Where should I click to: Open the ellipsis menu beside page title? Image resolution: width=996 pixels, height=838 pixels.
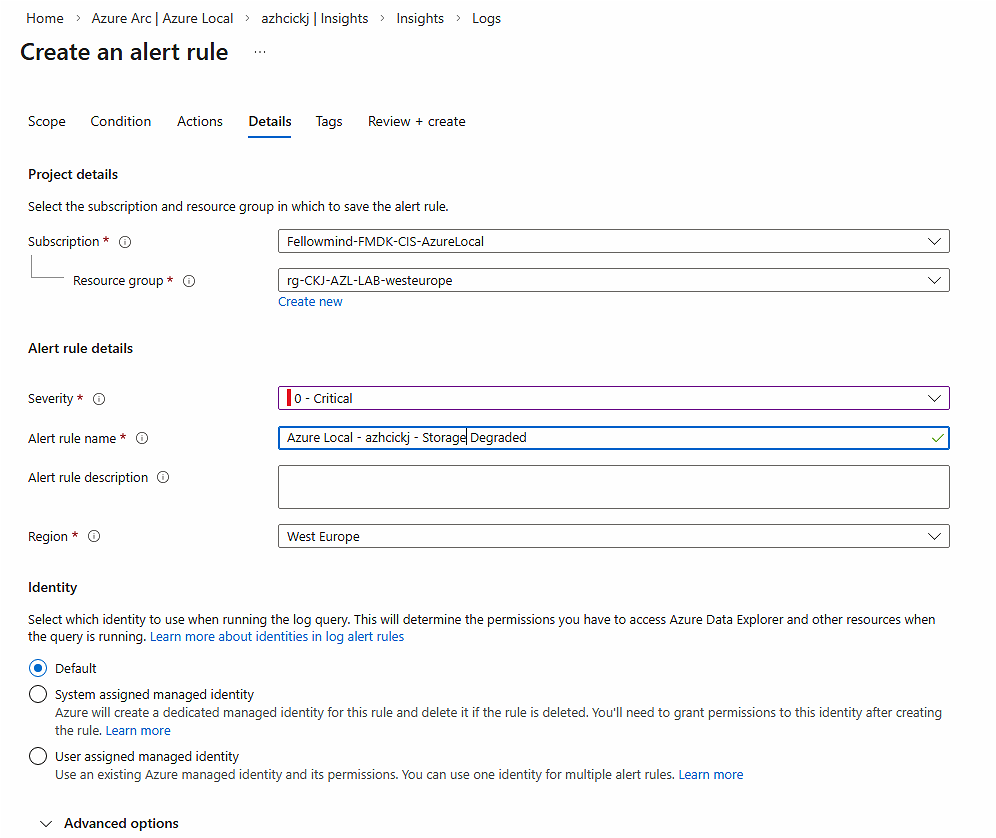coord(260,52)
